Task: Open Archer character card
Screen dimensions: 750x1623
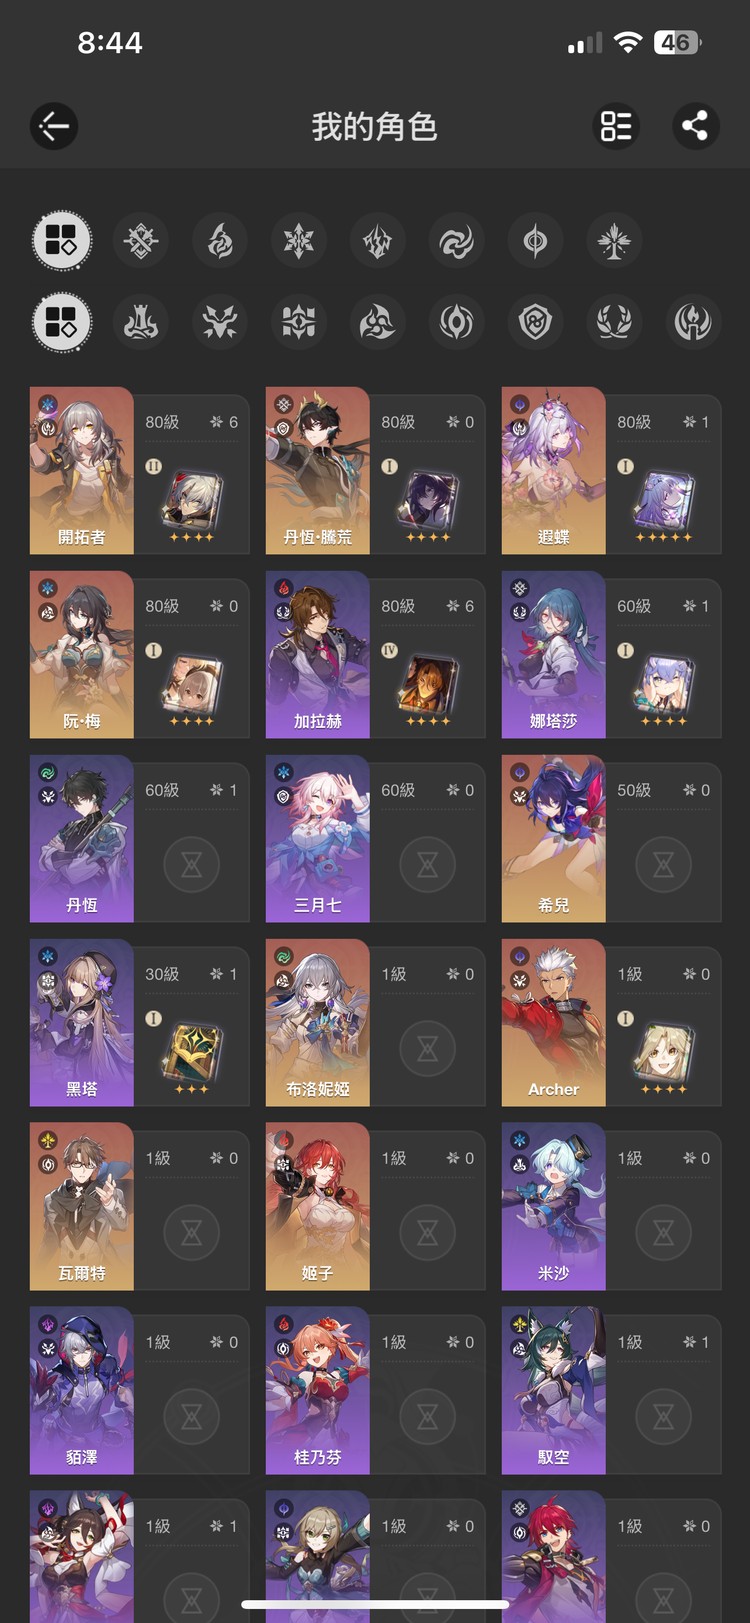Action: coord(611,1022)
